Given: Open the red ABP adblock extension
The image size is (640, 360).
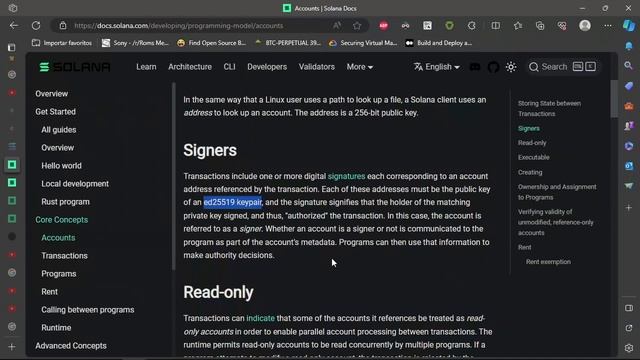Looking at the screenshot, I should point(383,26).
